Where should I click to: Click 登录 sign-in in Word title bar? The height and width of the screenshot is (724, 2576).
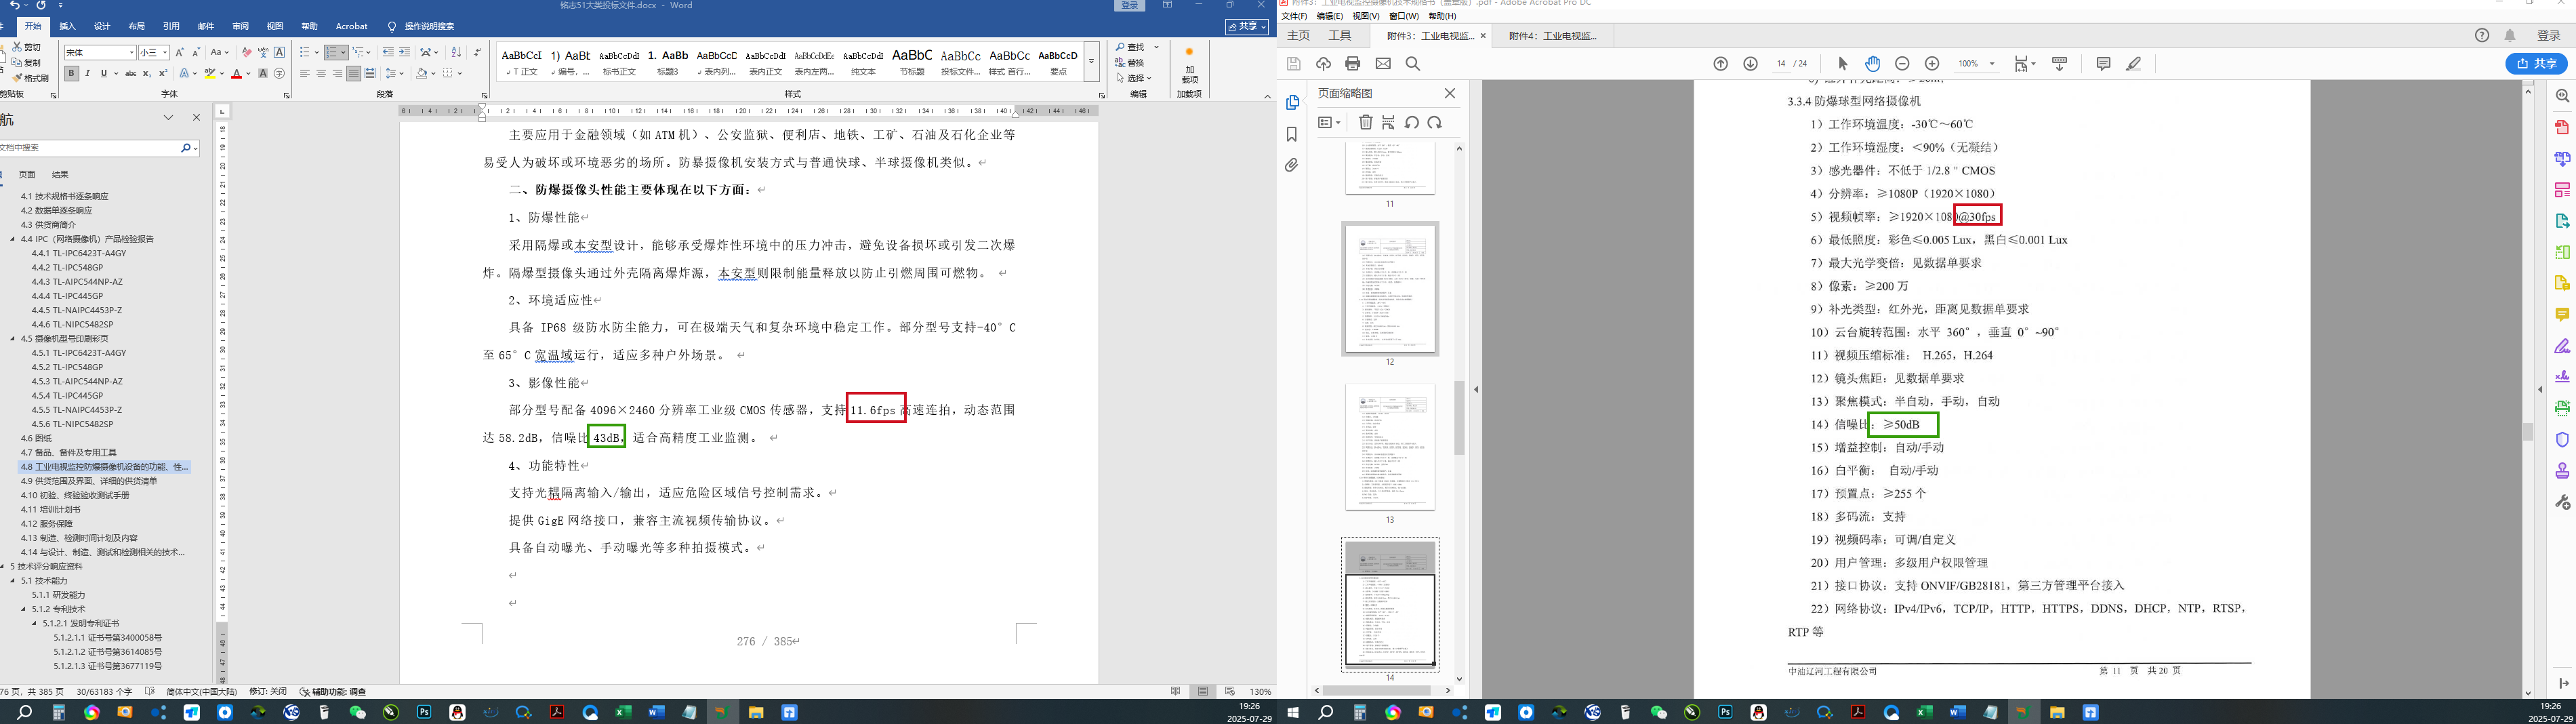(x=1130, y=5)
